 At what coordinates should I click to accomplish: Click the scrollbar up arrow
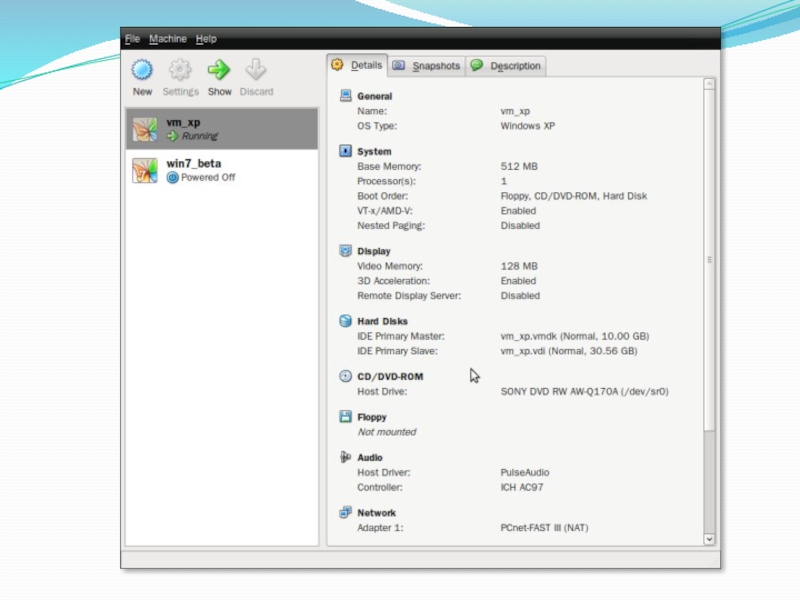[x=710, y=84]
